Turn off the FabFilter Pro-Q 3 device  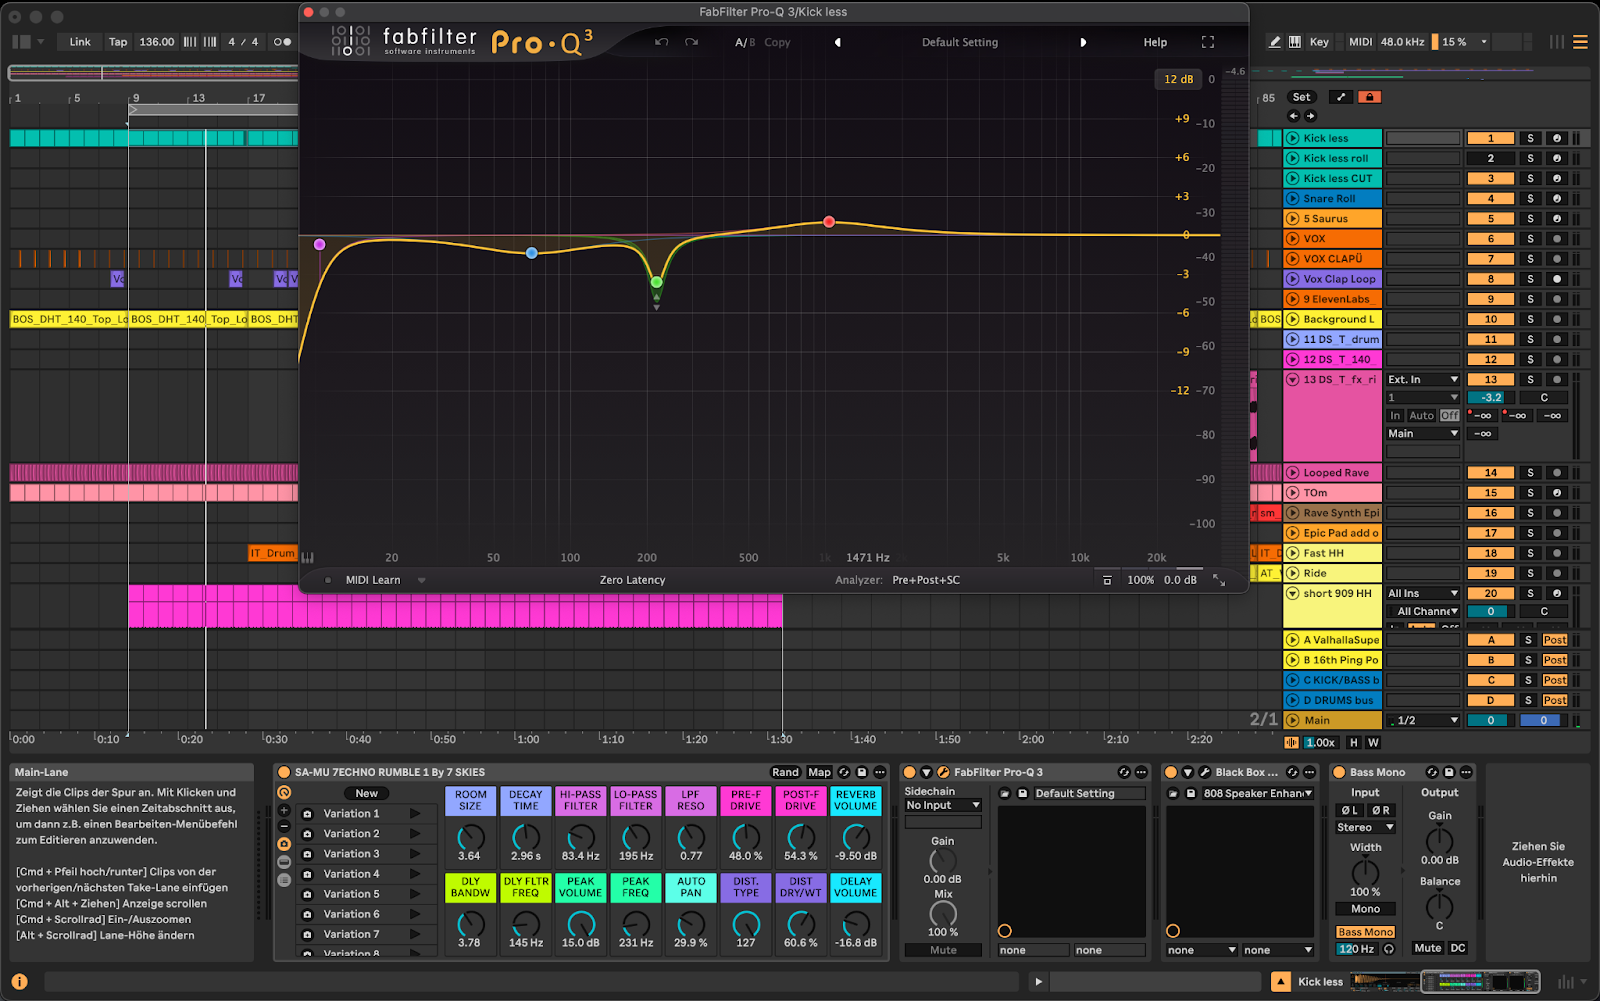point(909,772)
